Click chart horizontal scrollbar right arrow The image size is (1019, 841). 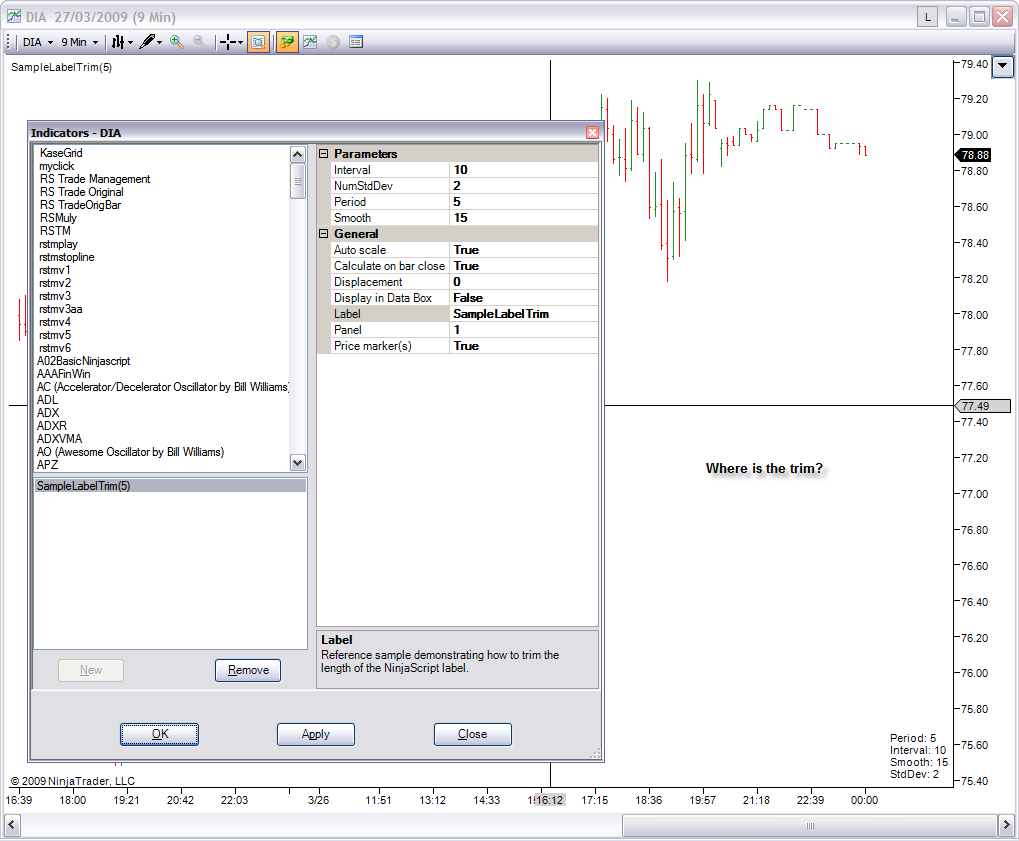[1006, 826]
